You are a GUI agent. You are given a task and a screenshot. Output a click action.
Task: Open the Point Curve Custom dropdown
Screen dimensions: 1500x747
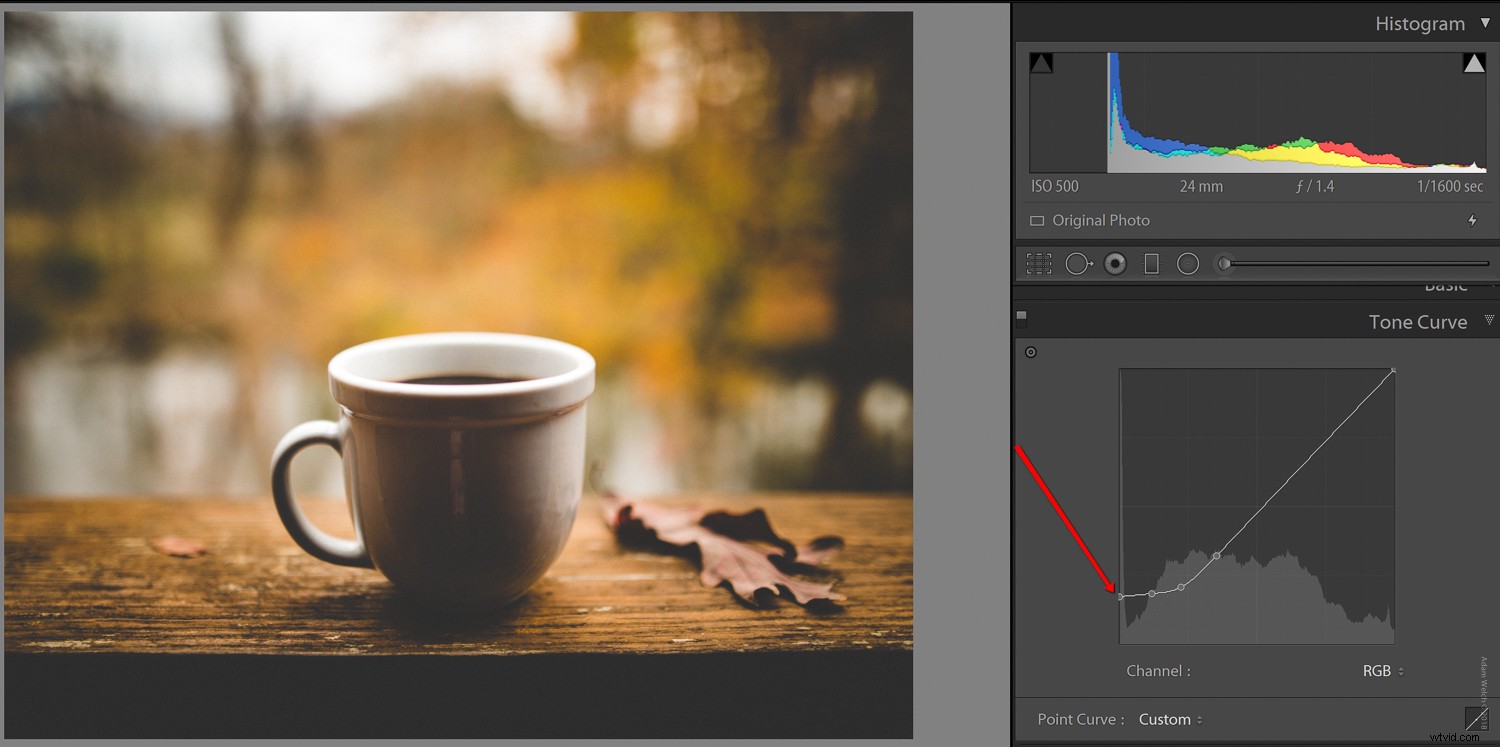(x=1169, y=719)
